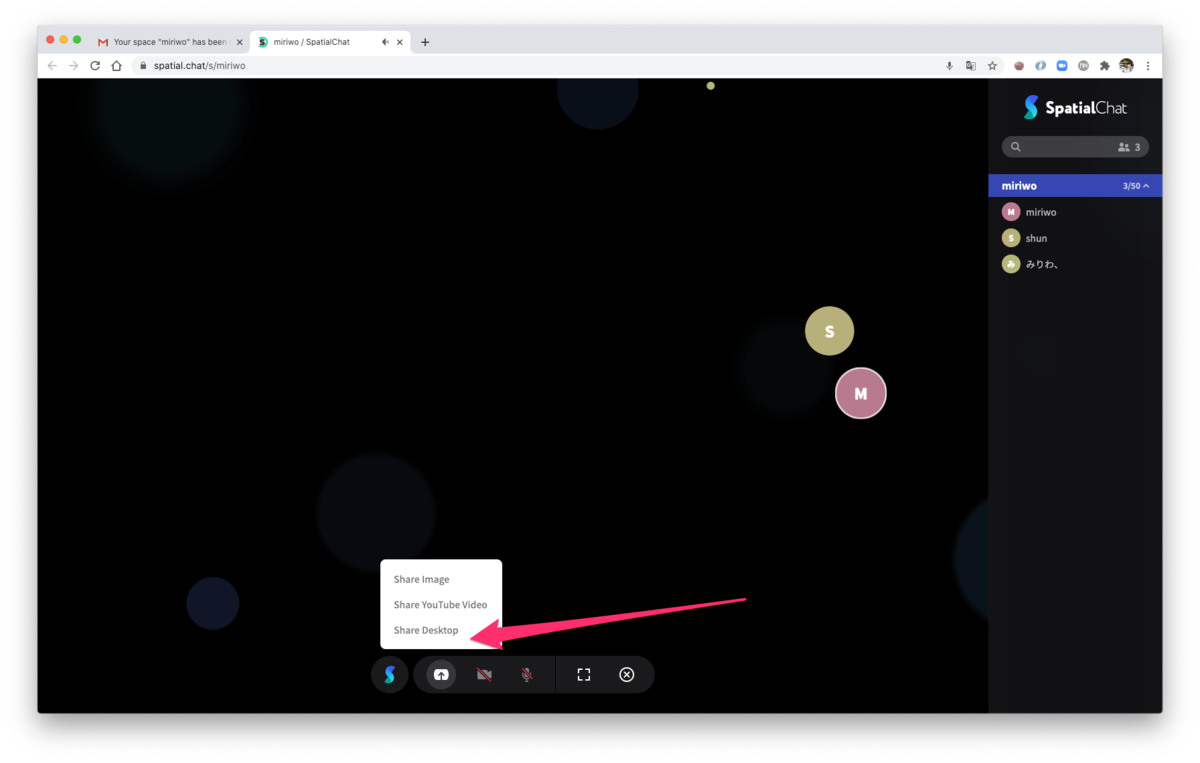
Task: Click the microphone permission icon in address bar
Action: click(949, 66)
